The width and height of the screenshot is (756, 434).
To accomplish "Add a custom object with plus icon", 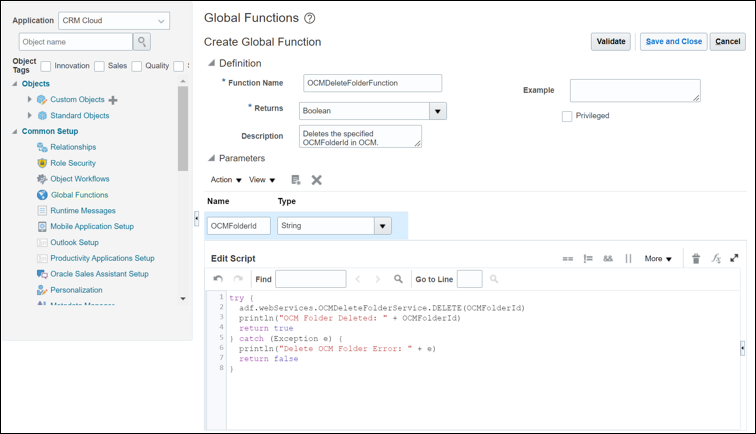I will 113,100.
